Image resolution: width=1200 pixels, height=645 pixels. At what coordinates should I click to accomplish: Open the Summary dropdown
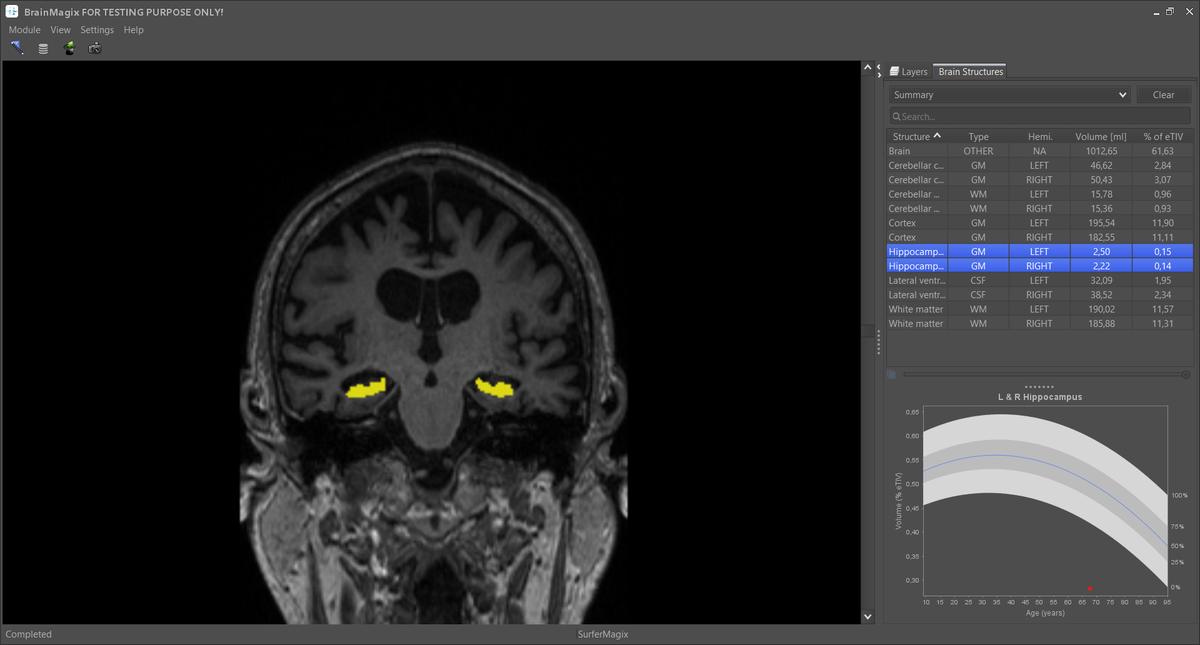pos(1010,95)
